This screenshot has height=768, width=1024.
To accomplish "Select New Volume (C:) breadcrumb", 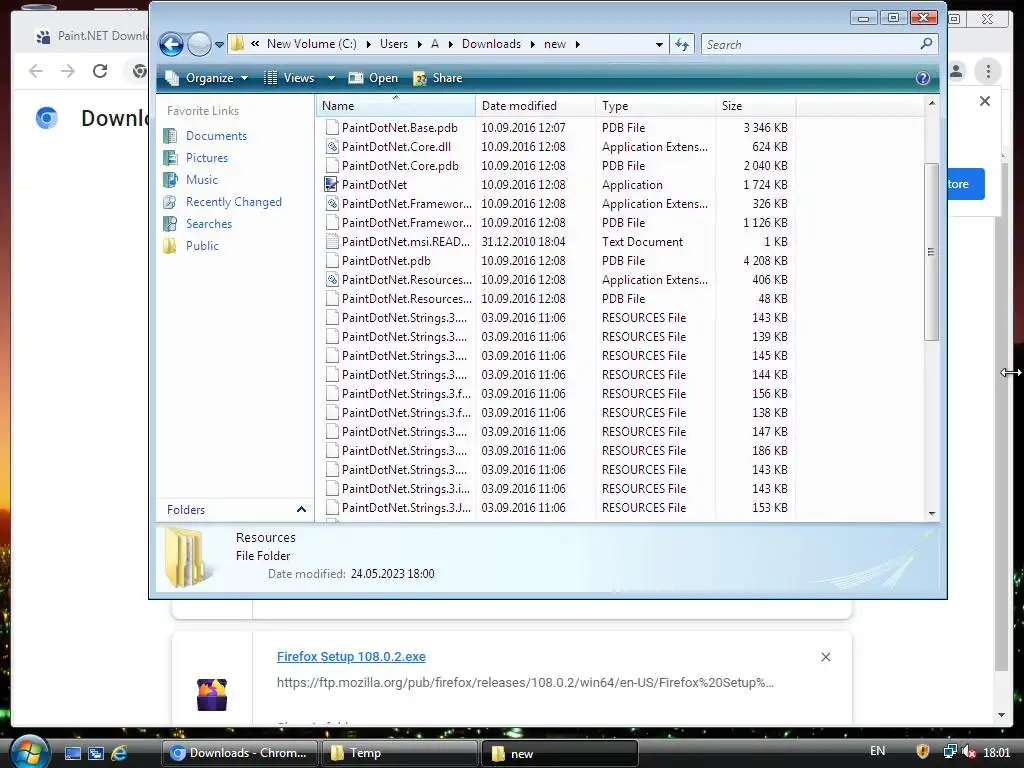I will (x=312, y=44).
